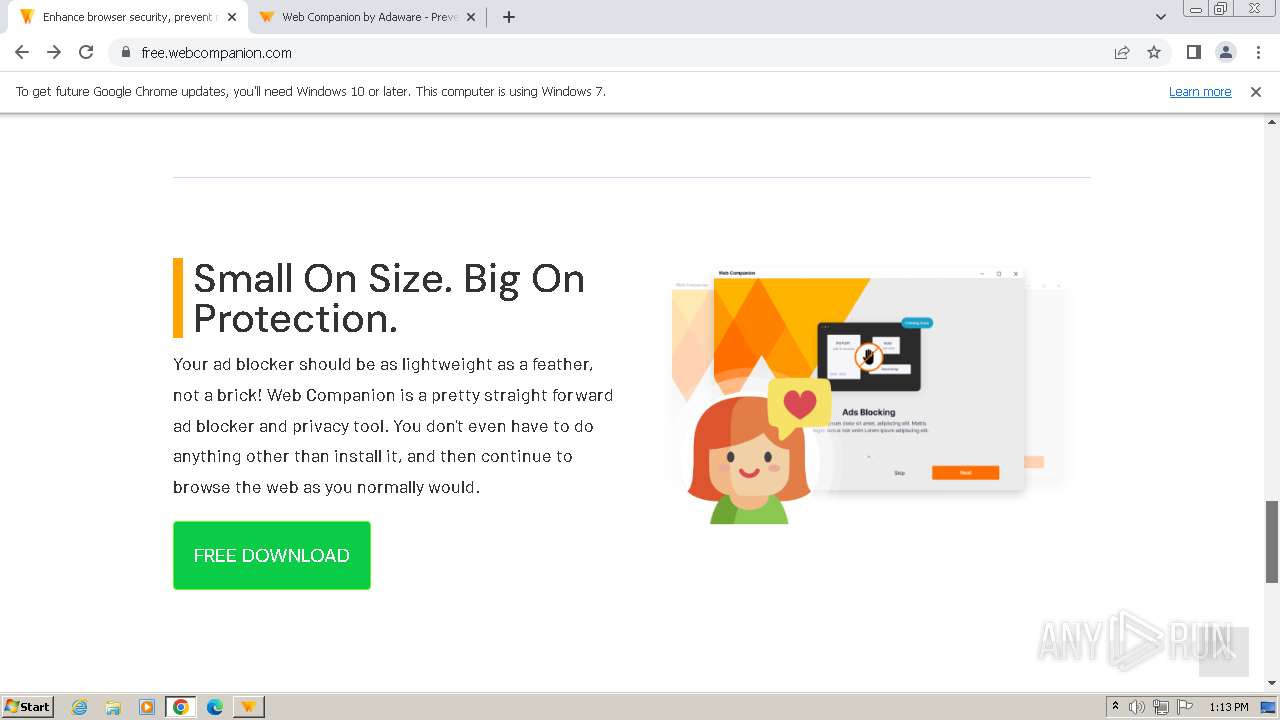1280x720 pixels.
Task: Restore down the Chrome window
Action: click(x=1221, y=9)
